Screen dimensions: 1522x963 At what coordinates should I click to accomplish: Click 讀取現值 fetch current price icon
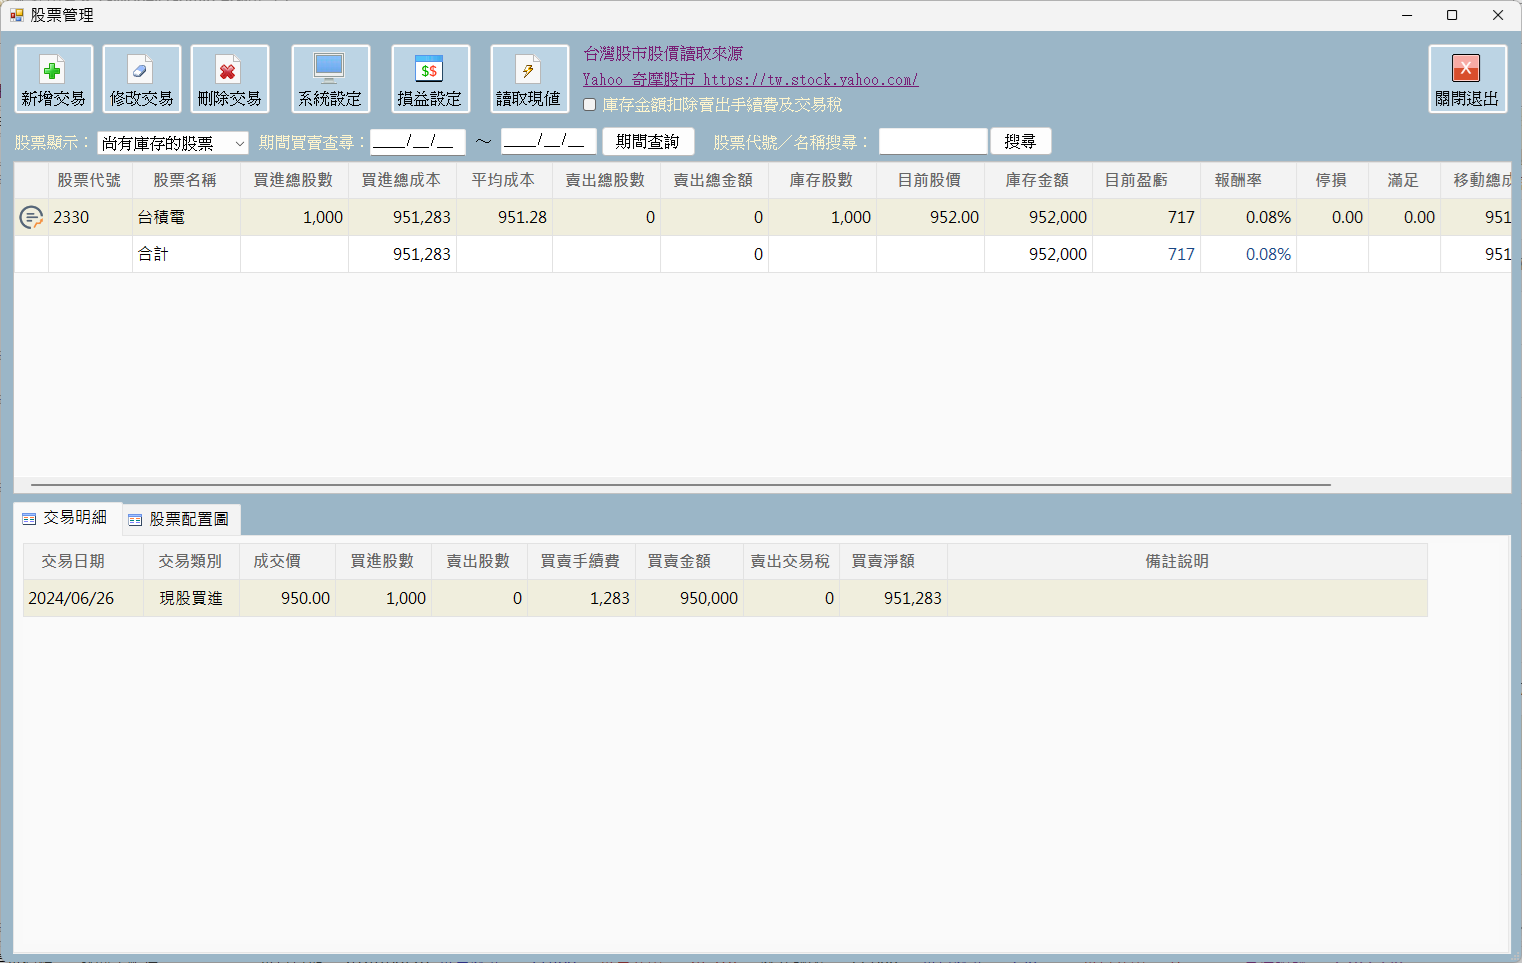click(530, 79)
